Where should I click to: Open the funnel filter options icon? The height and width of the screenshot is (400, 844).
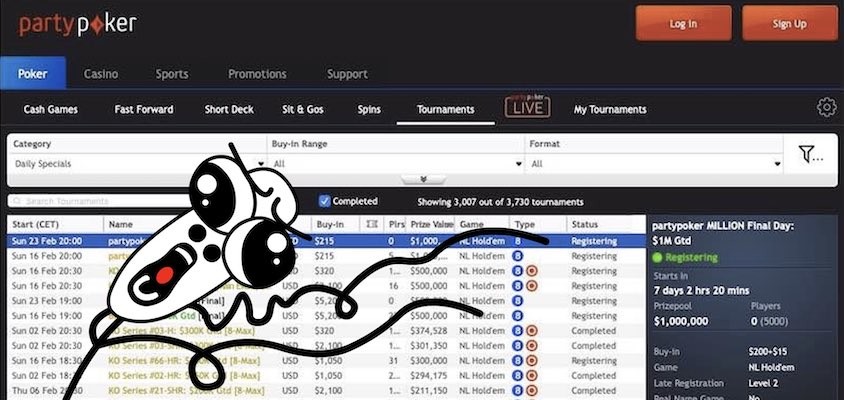(x=811, y=154)
